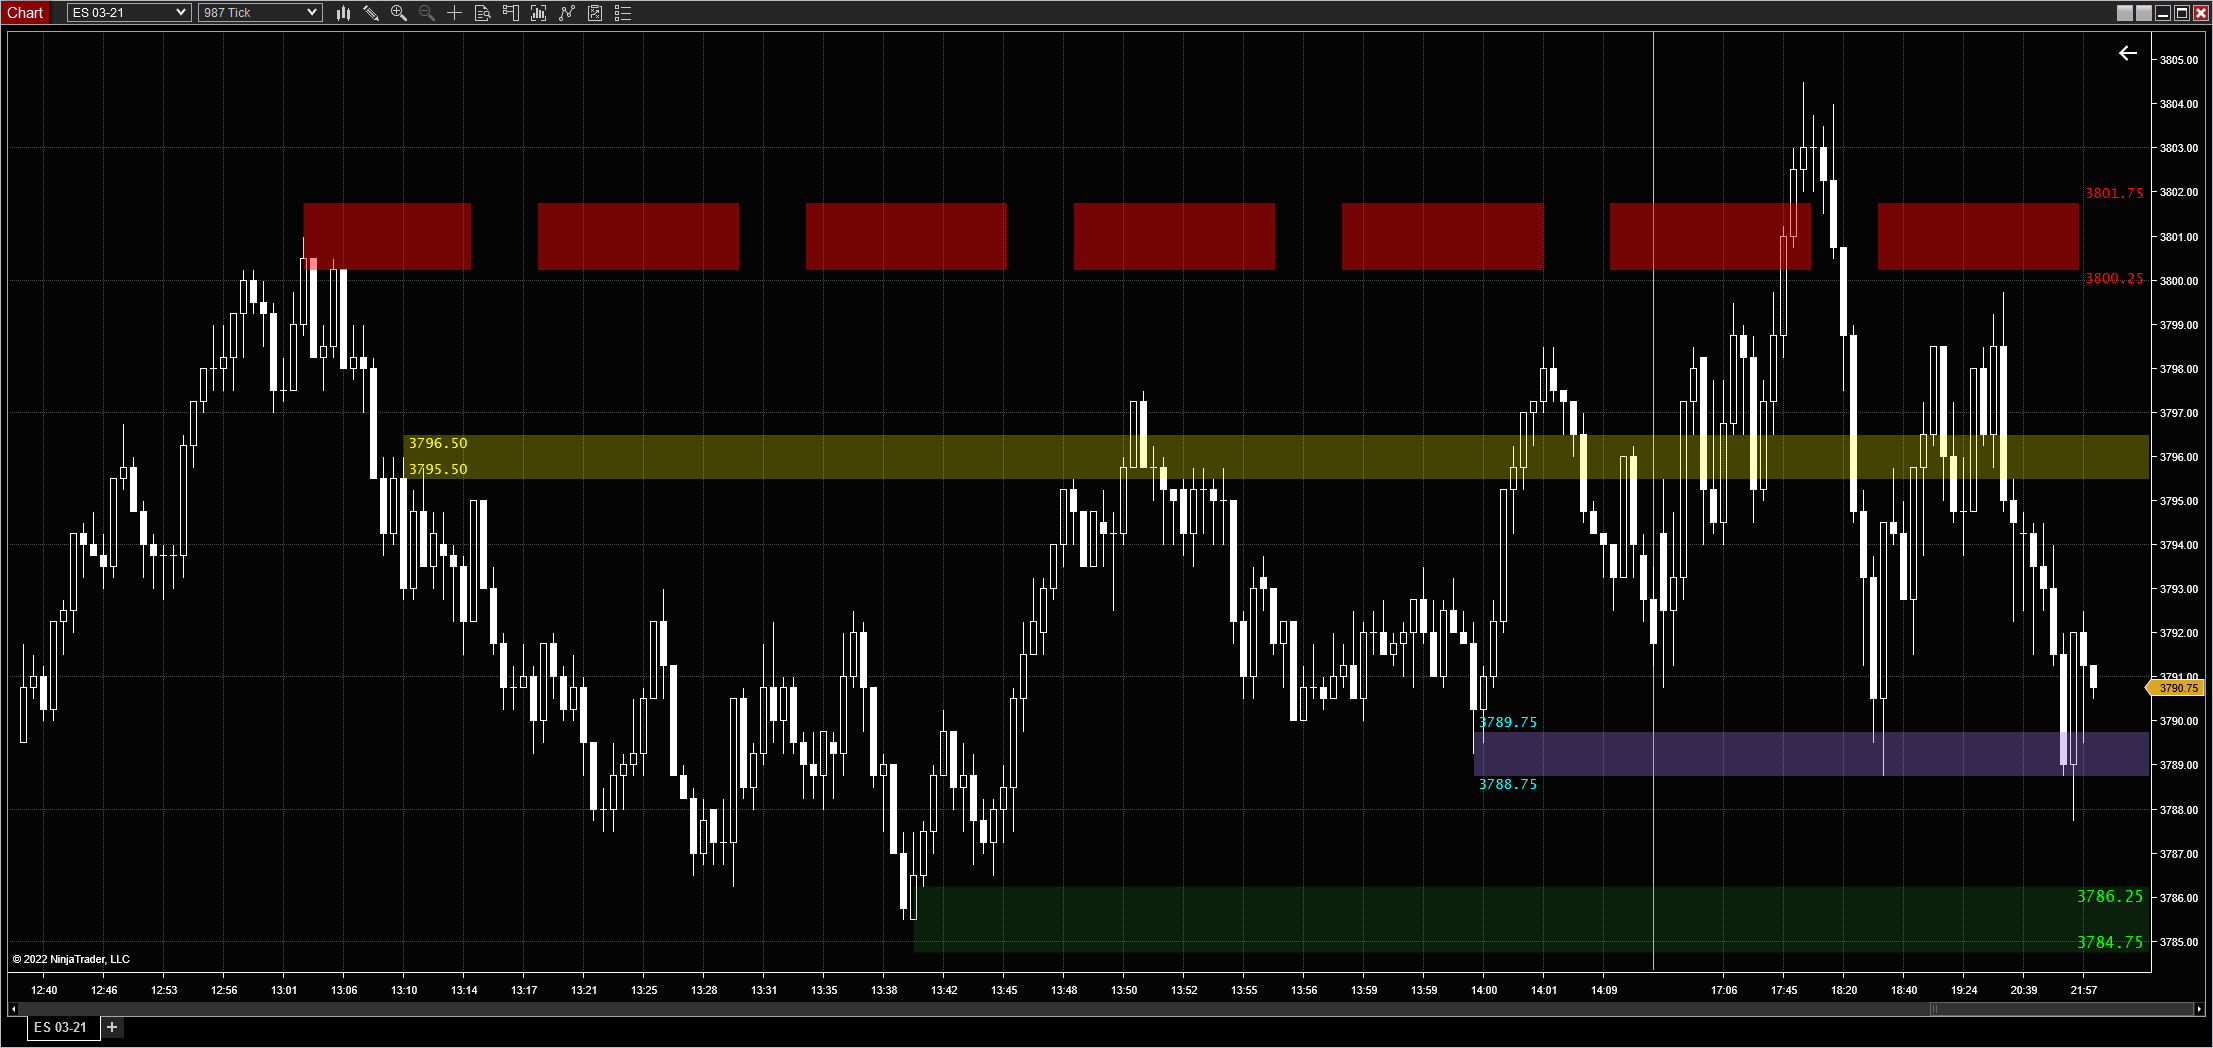This screenshot has width=2213, height=1048.
Task: Click the green 3784.75 label
Action: pos(2110,942)
